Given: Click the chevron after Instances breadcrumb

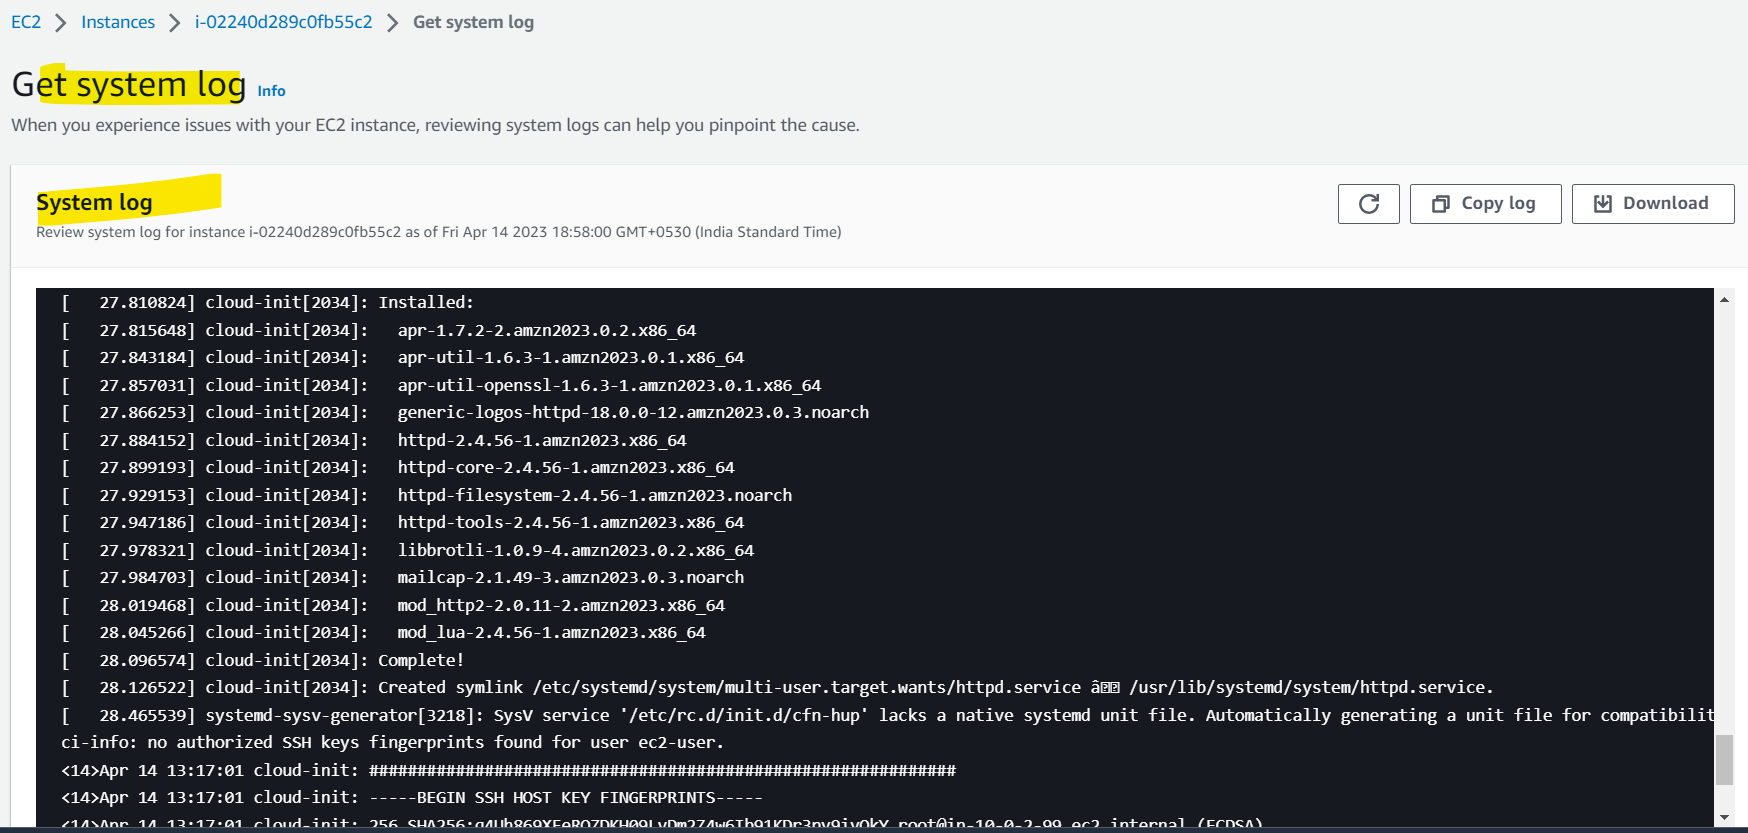Looking at the screenshot, I should click(175, 21).
